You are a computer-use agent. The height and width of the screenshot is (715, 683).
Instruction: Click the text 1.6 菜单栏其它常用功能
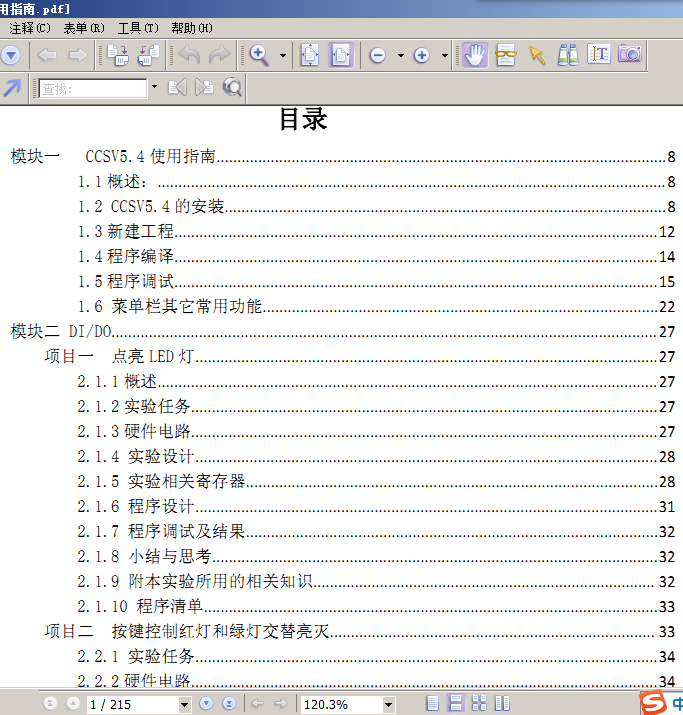(x=170, y=306)
